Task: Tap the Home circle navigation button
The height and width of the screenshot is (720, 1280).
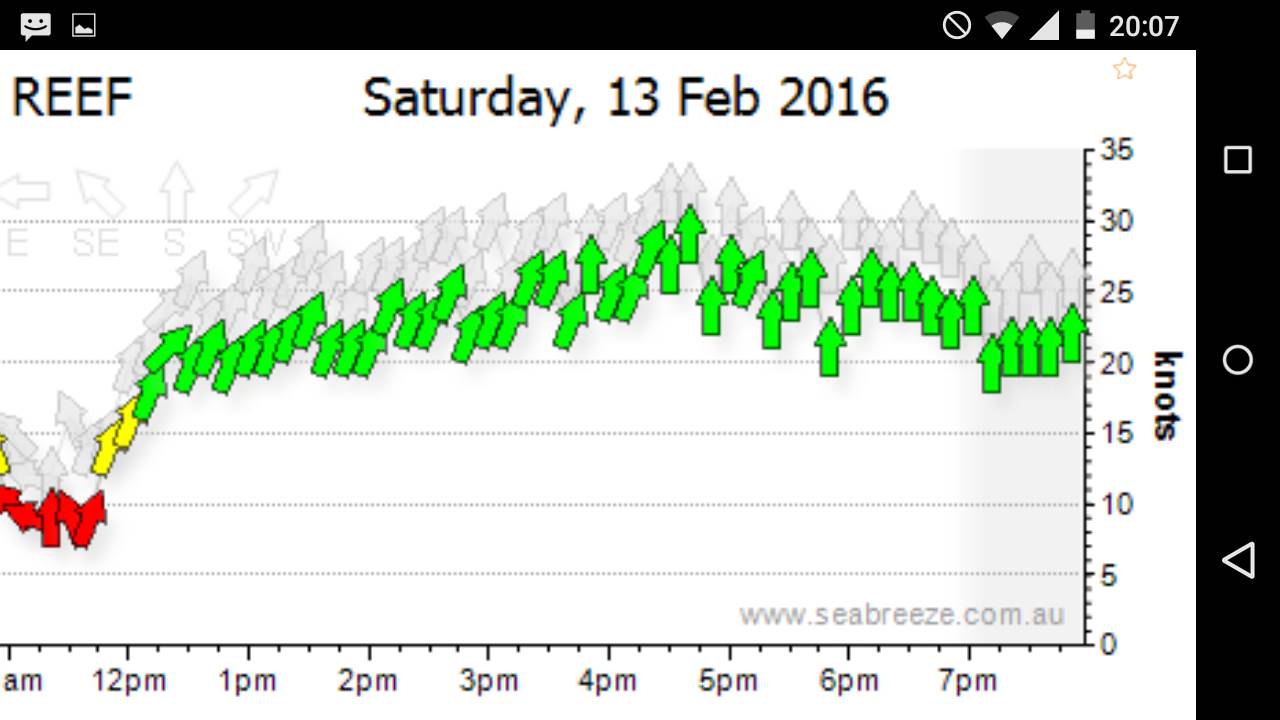Action: coord(1239,360)
